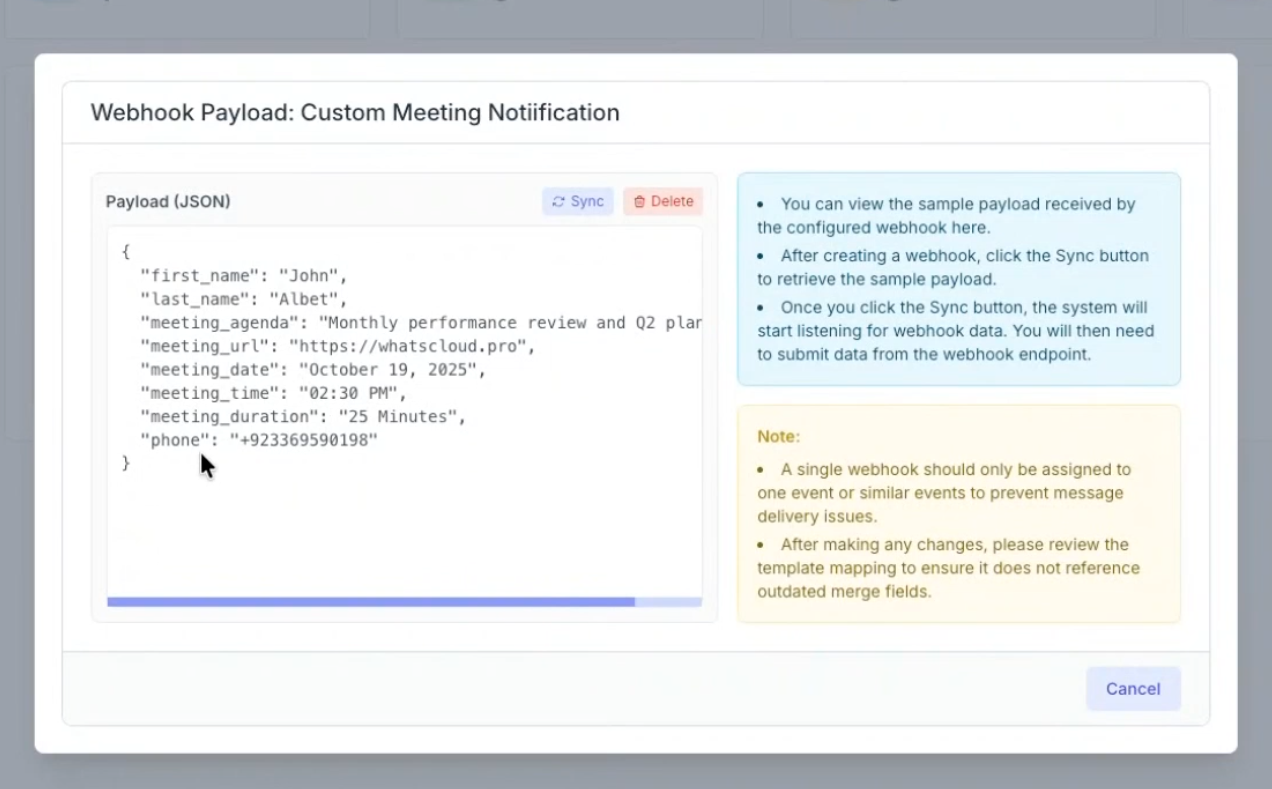This screenshot has width=1272, height=789.
Task: Cancel the webhook payload dialog
Action: (1132, 688)
